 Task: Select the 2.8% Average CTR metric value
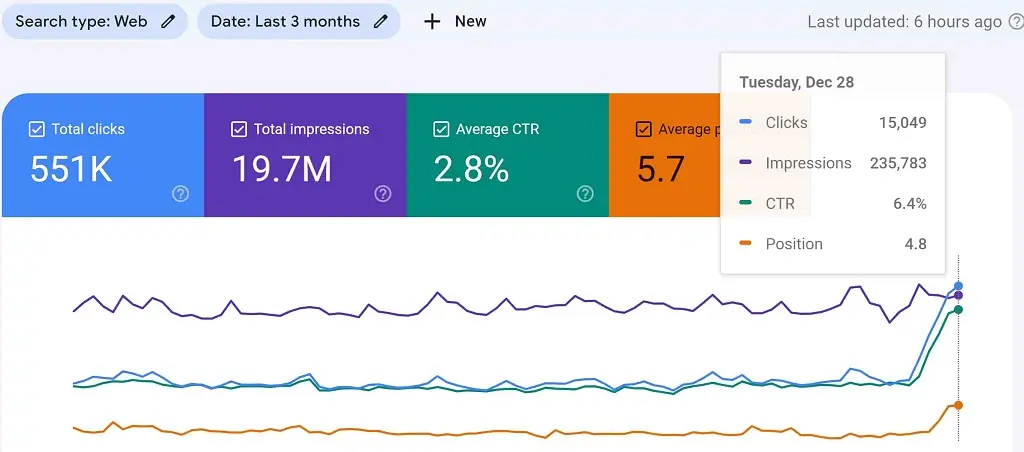[x=471, y=170]
